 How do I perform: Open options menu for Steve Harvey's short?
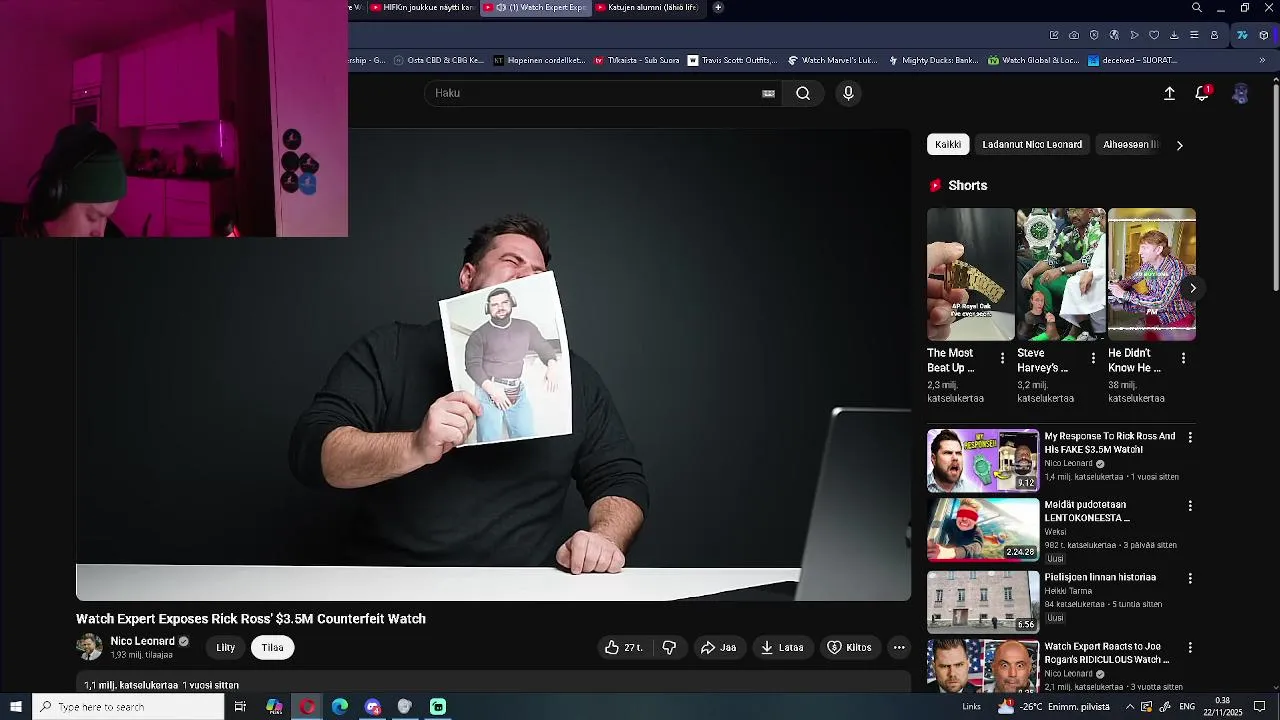pos(1093,358)
